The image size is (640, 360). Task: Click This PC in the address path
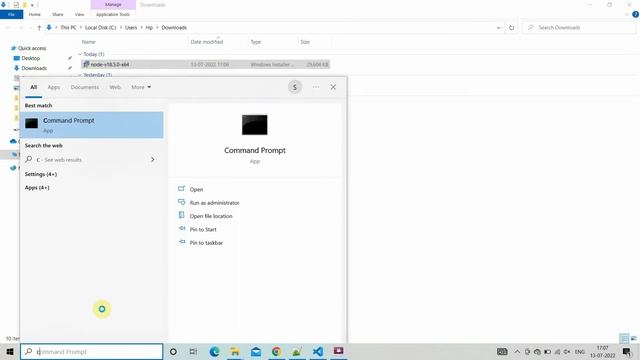coord(68,27)
